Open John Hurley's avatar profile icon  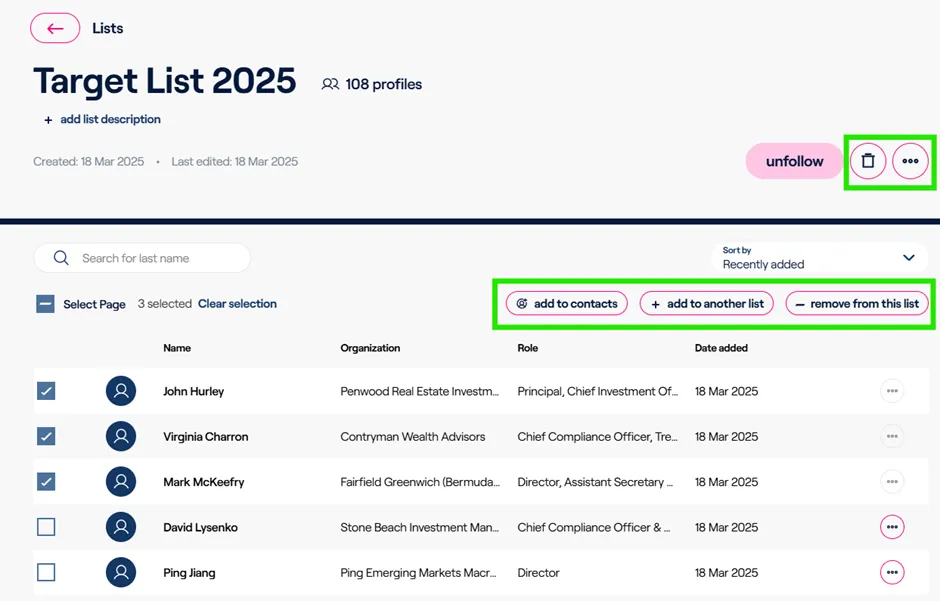pos(121,391)
